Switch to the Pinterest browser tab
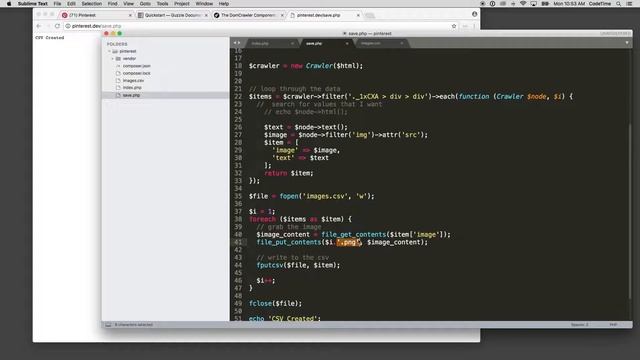The image size is (640, 360). click(96, 15)
